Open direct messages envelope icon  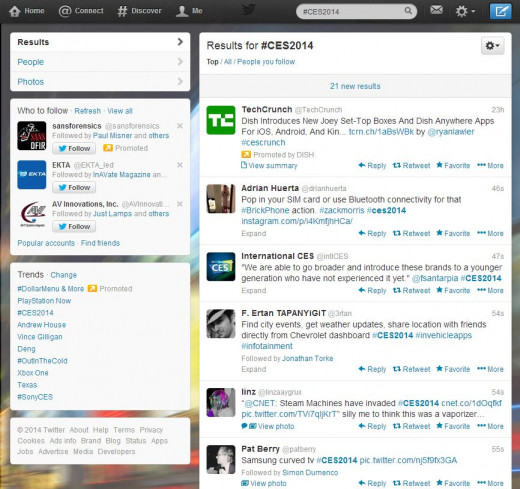coord(436,10)
